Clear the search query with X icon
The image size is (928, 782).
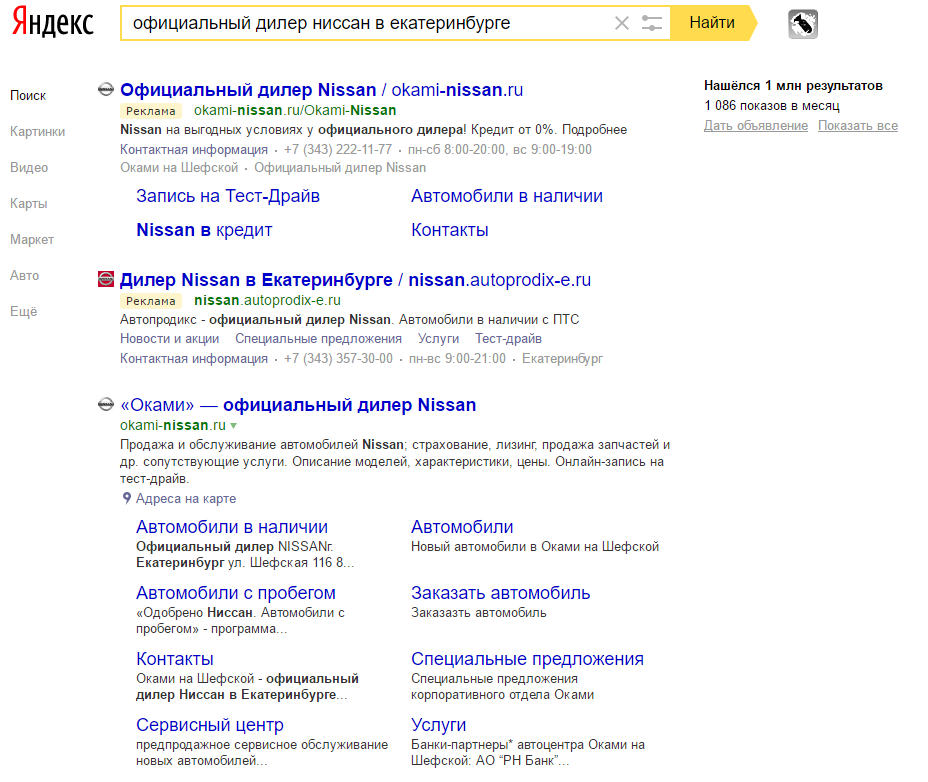tap(622, 23)
